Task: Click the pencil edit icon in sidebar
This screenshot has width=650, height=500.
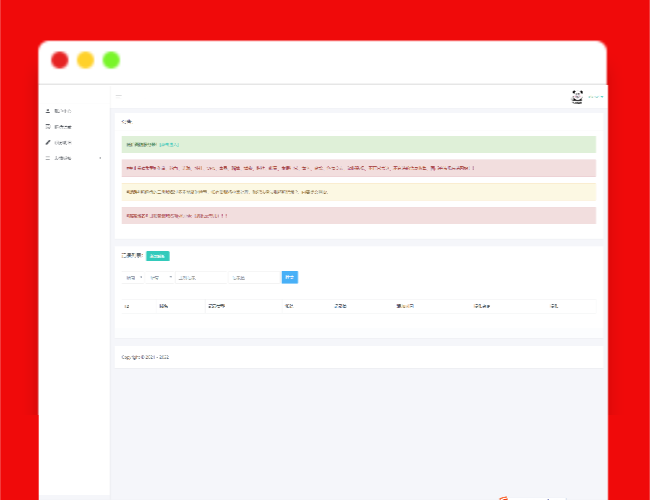Action: 48,143
